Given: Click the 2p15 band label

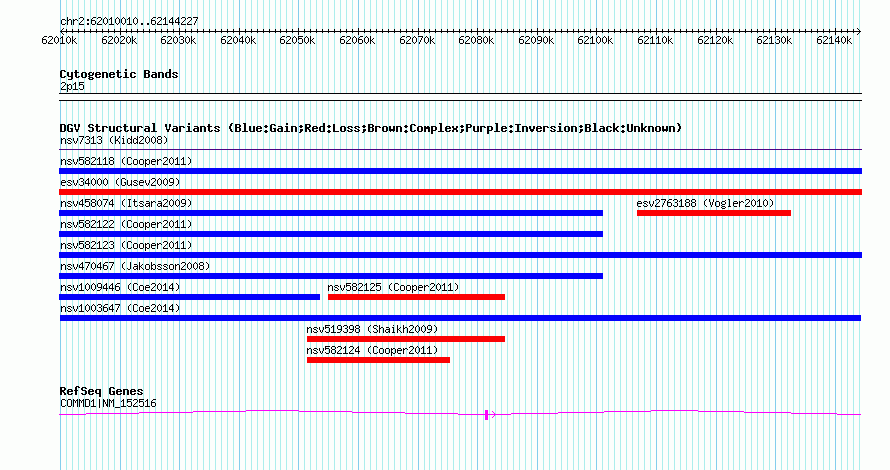Looking at the screenshot, I should tap(72, 86).
